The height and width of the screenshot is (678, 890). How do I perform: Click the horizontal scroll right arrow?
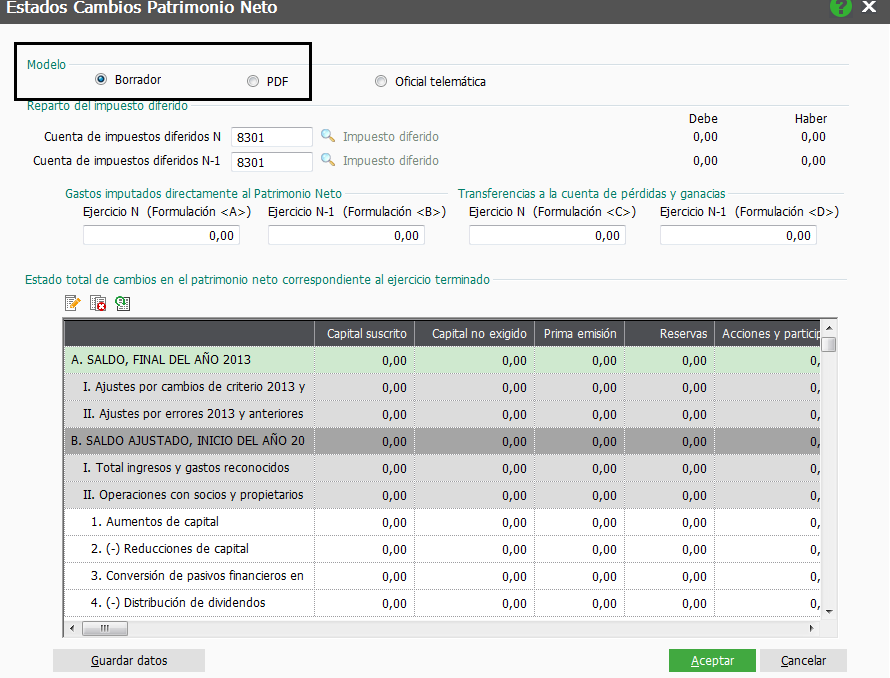(812, 629)
